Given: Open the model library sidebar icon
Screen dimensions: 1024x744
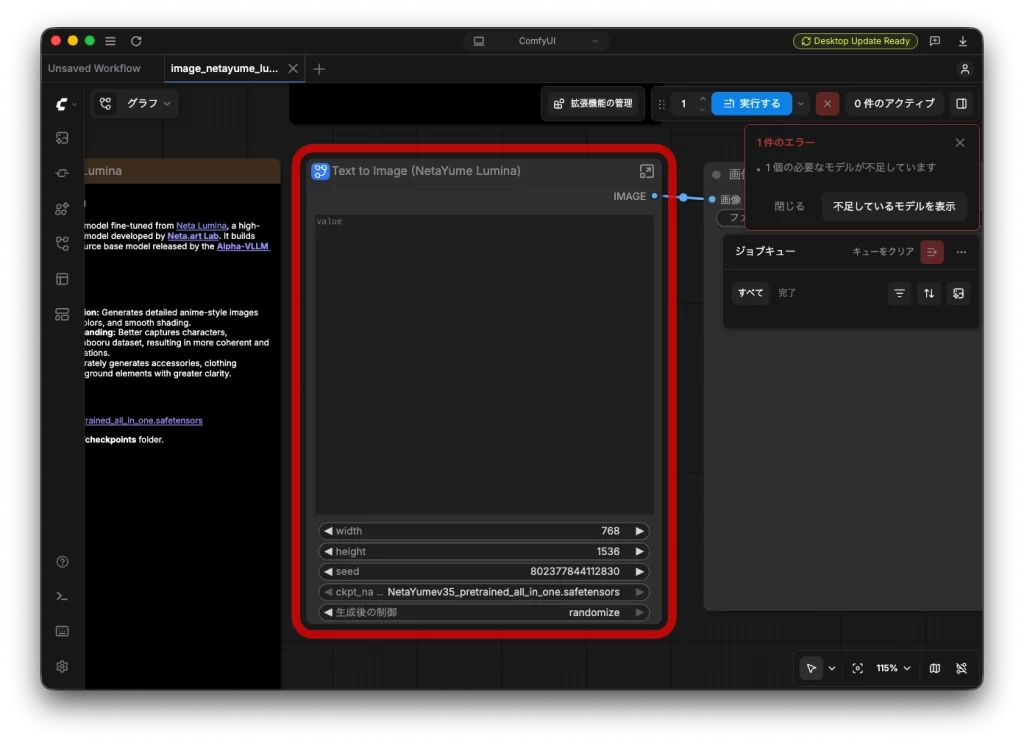Looking at the screenshot, I should point(62,208).
